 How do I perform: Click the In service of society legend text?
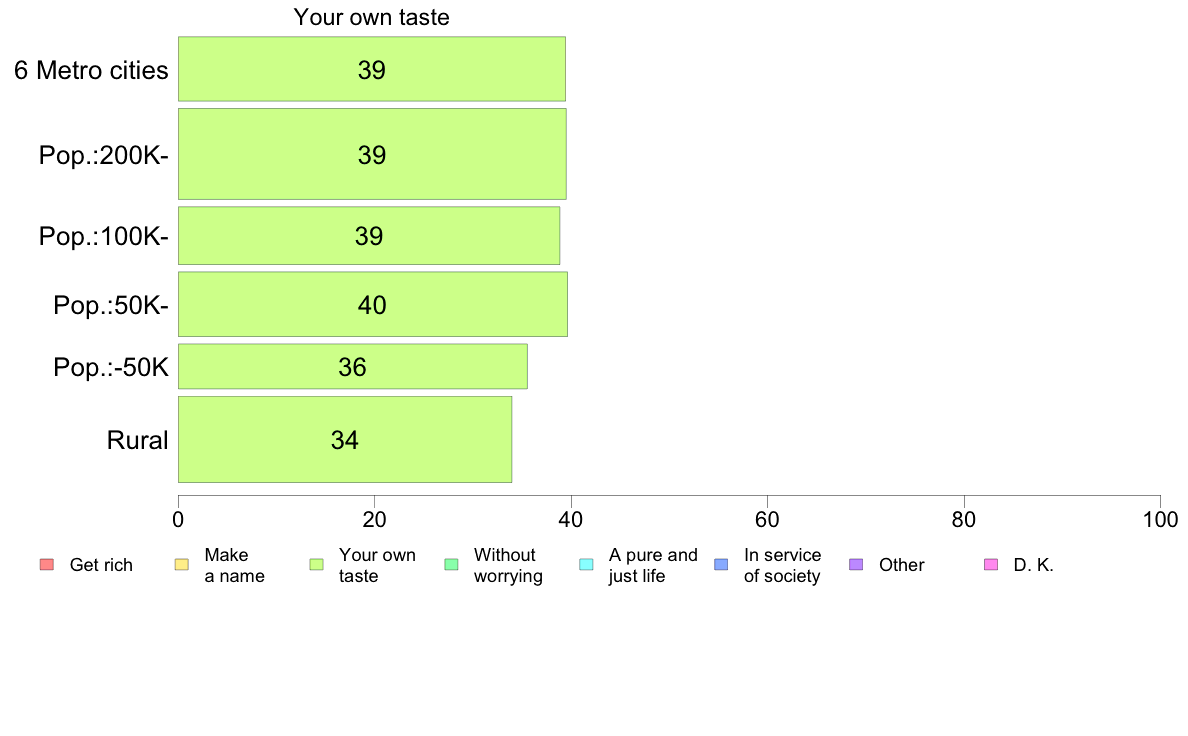pyautogui.click(x=782, y=565)
